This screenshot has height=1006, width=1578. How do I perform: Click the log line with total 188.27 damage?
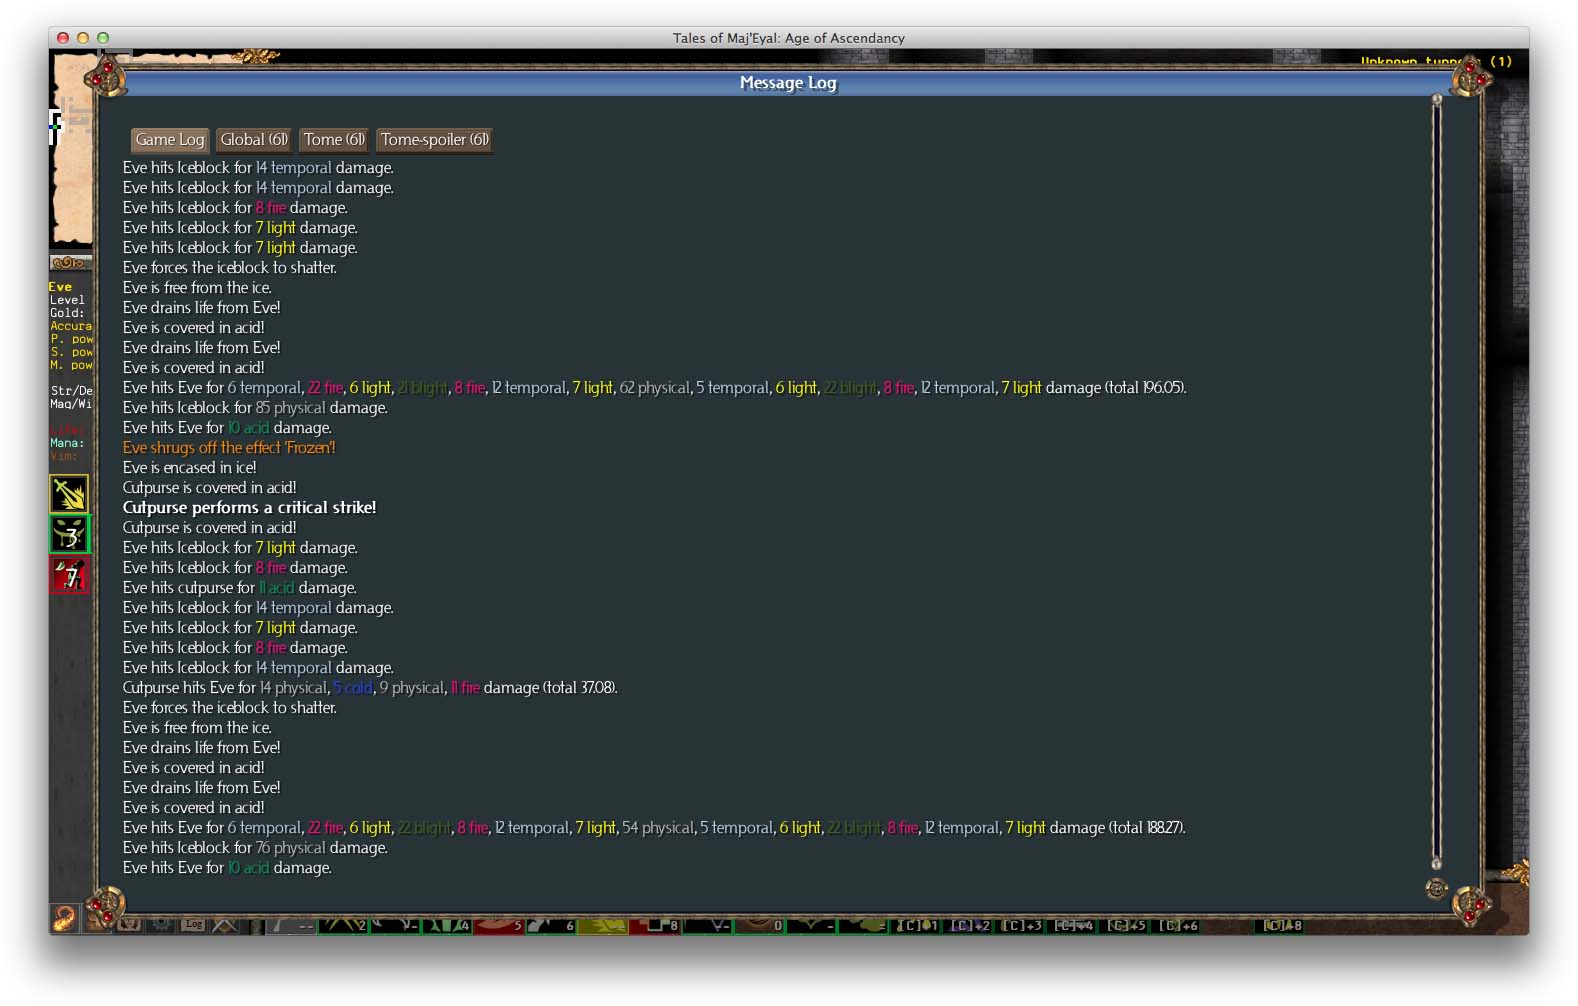click(x=654, y=828)
